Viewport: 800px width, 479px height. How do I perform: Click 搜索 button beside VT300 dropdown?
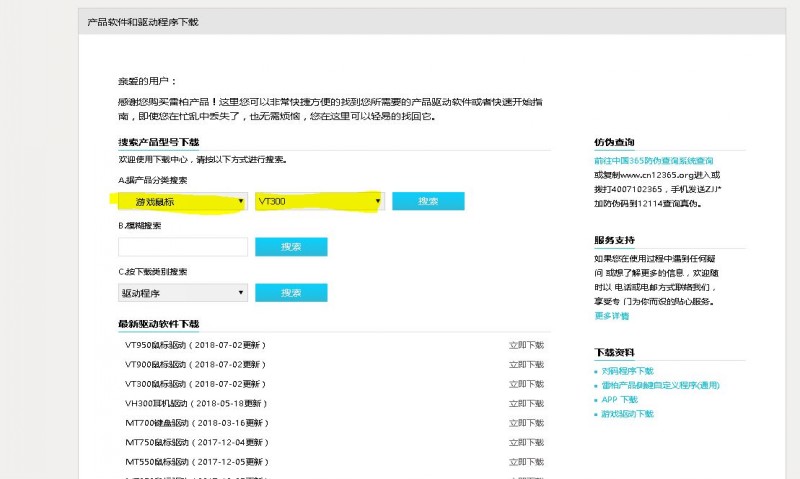(428, 201)
